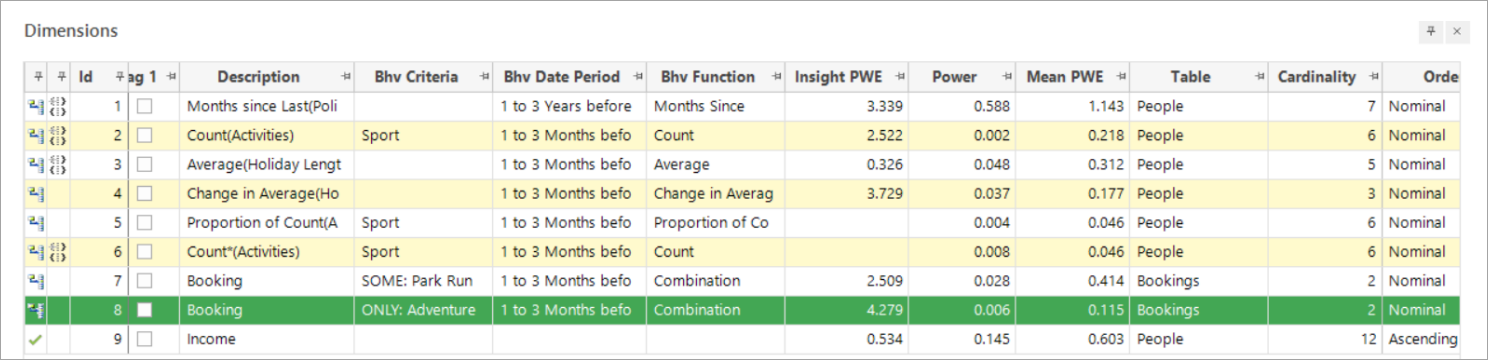Click the 'Ascending' order cell on Income row
Screen dimensions: 1488x360
(1422, 339)
